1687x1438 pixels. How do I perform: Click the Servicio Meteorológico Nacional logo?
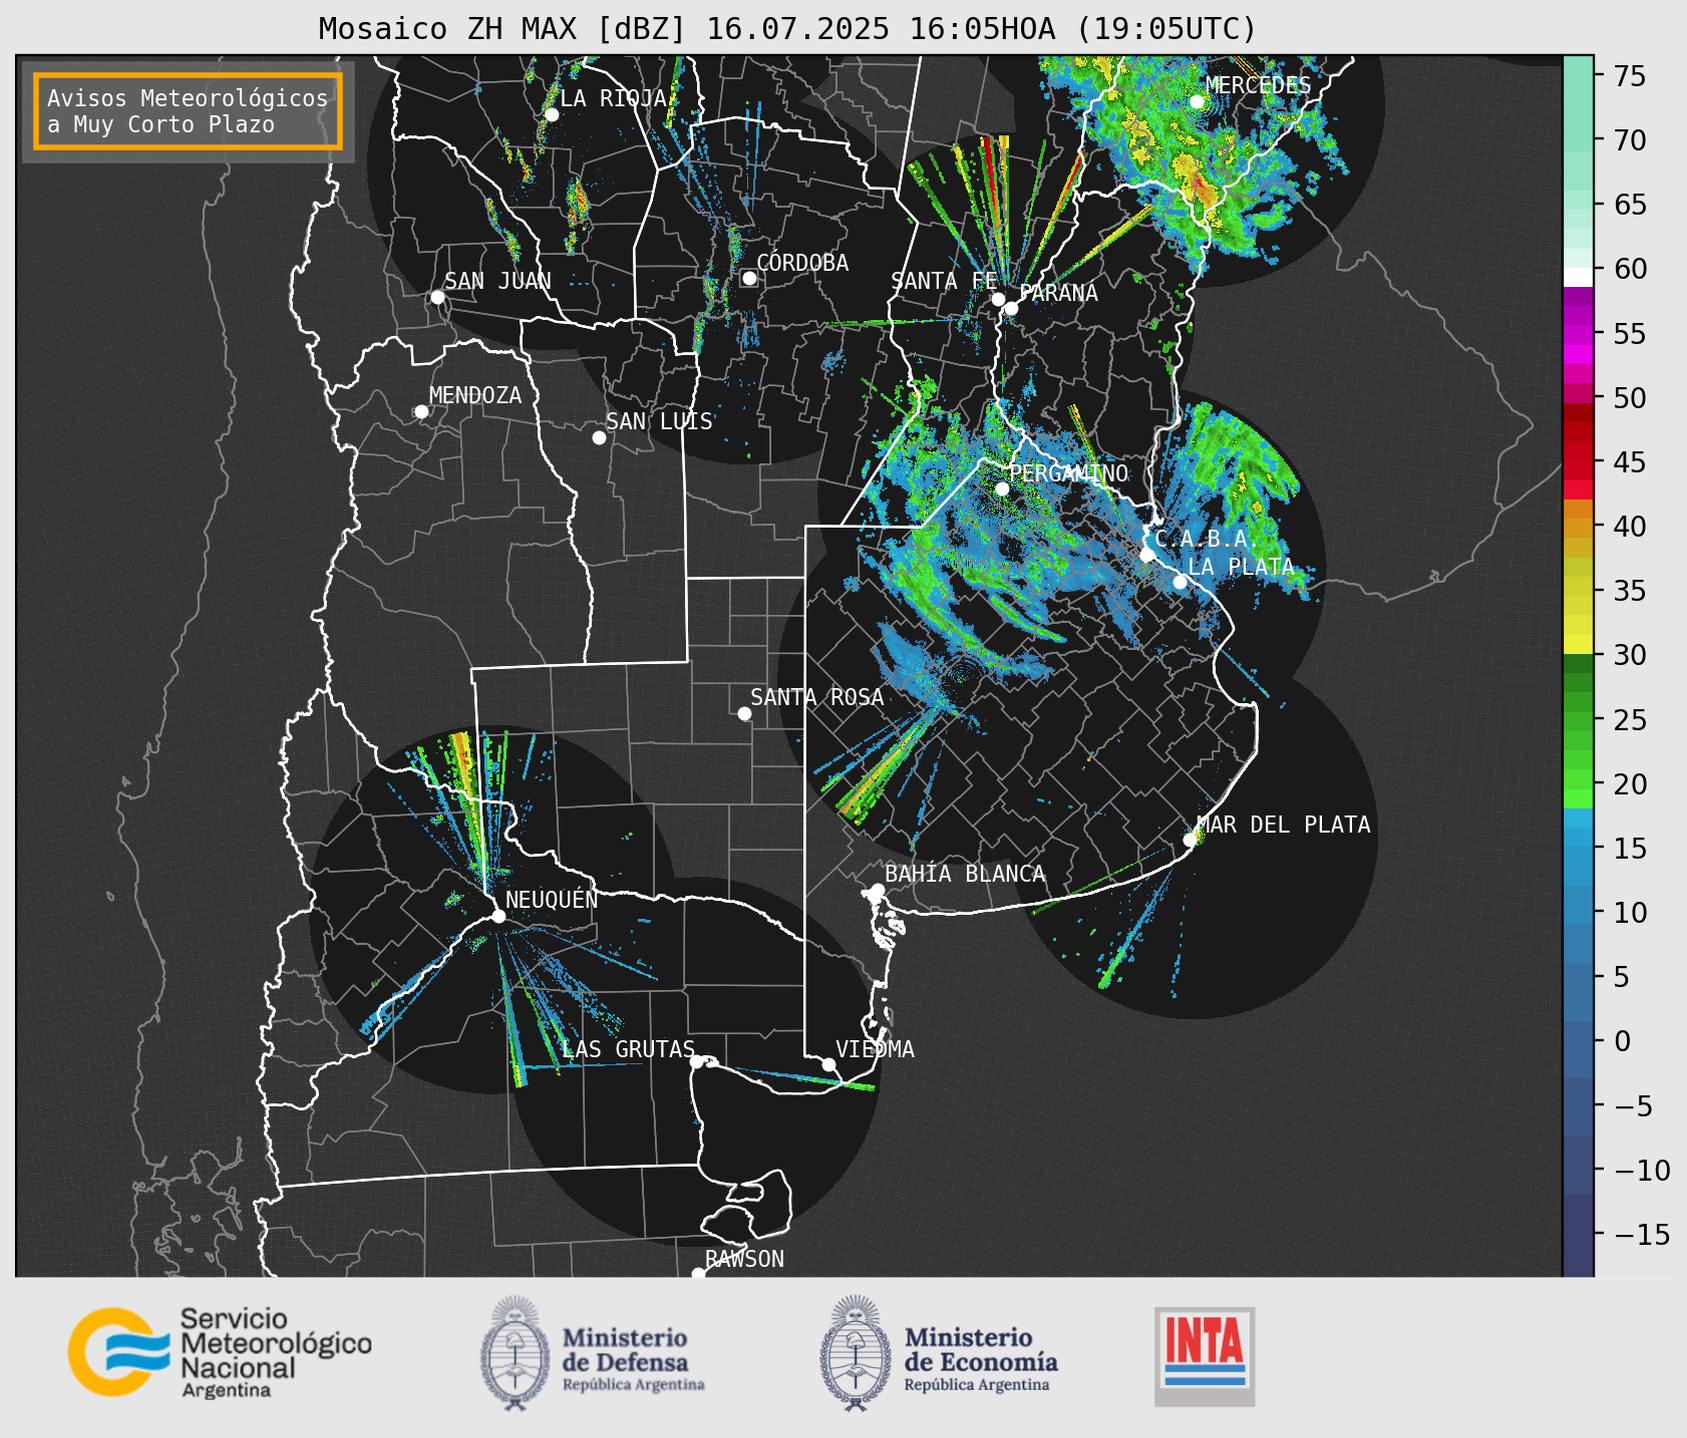(x=220, y=1352)
